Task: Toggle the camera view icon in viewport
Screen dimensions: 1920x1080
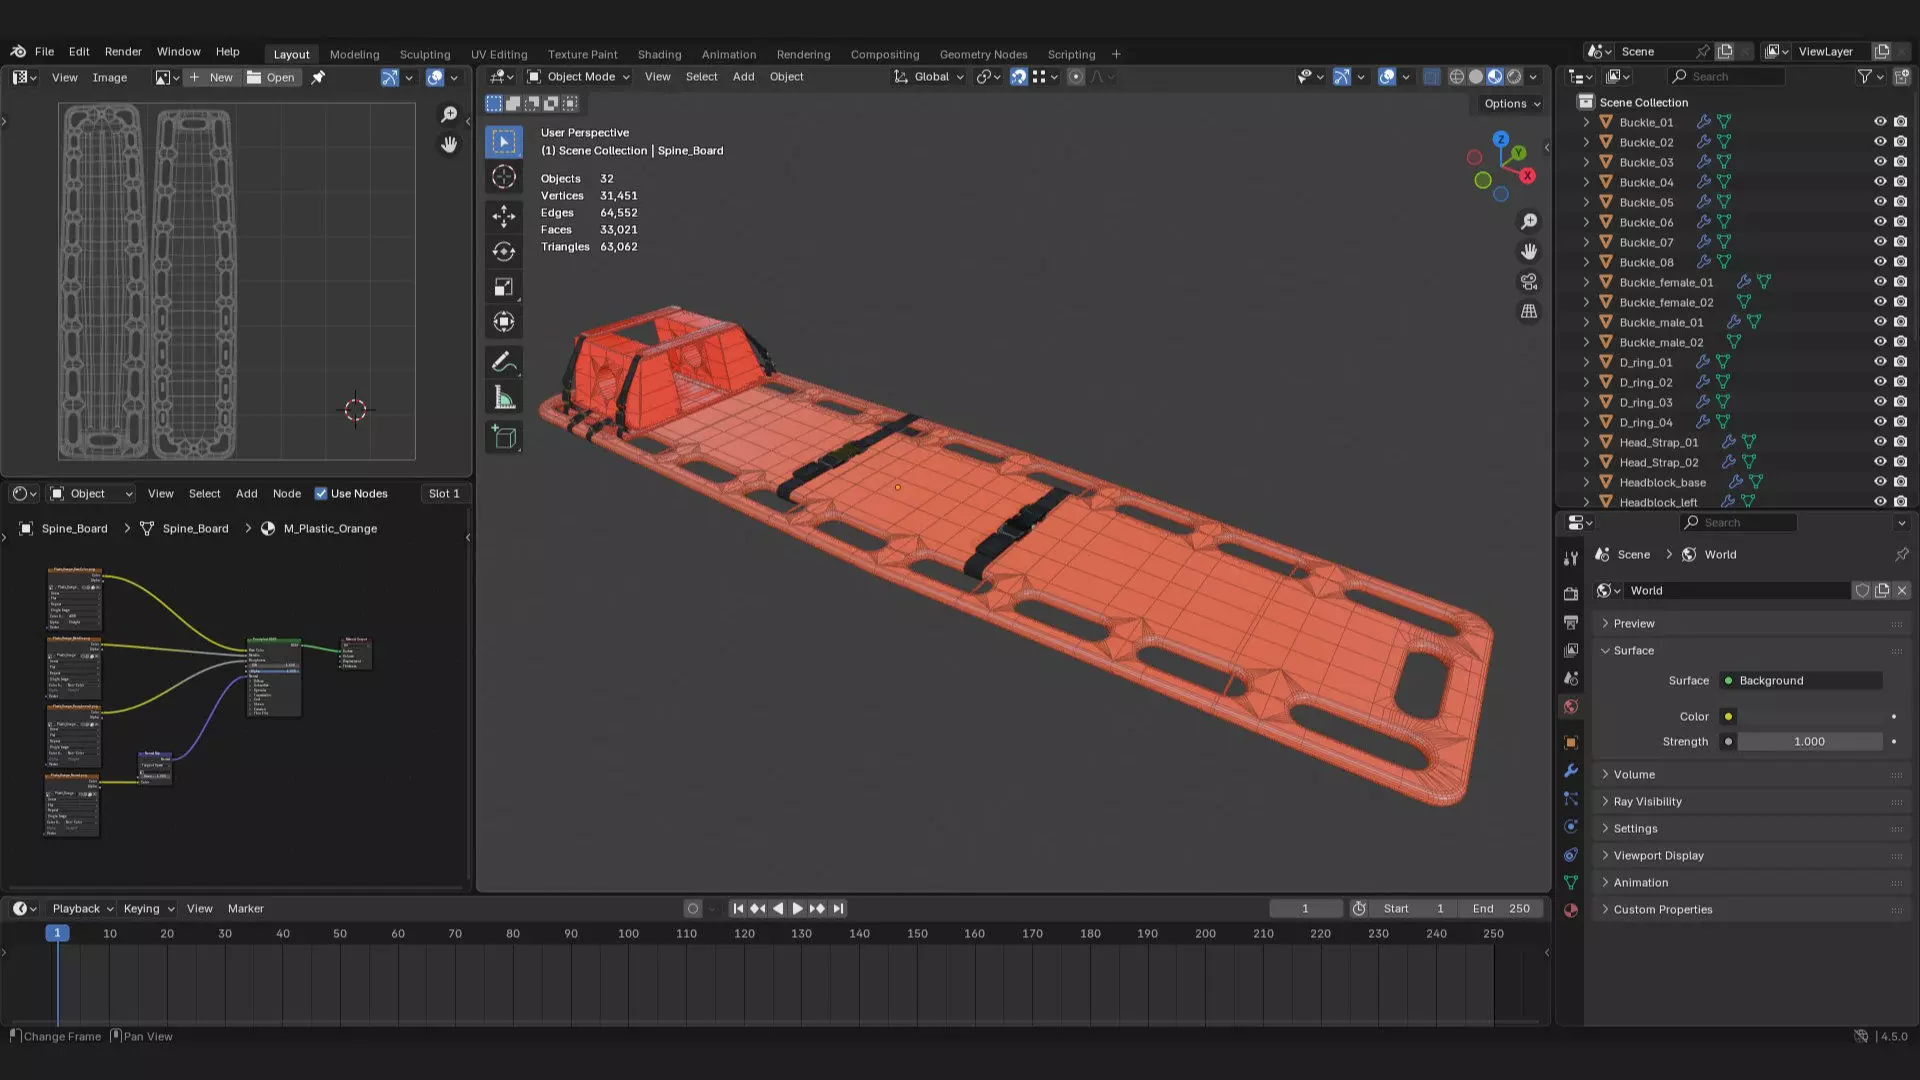Action: click(x=1529, y=281)
